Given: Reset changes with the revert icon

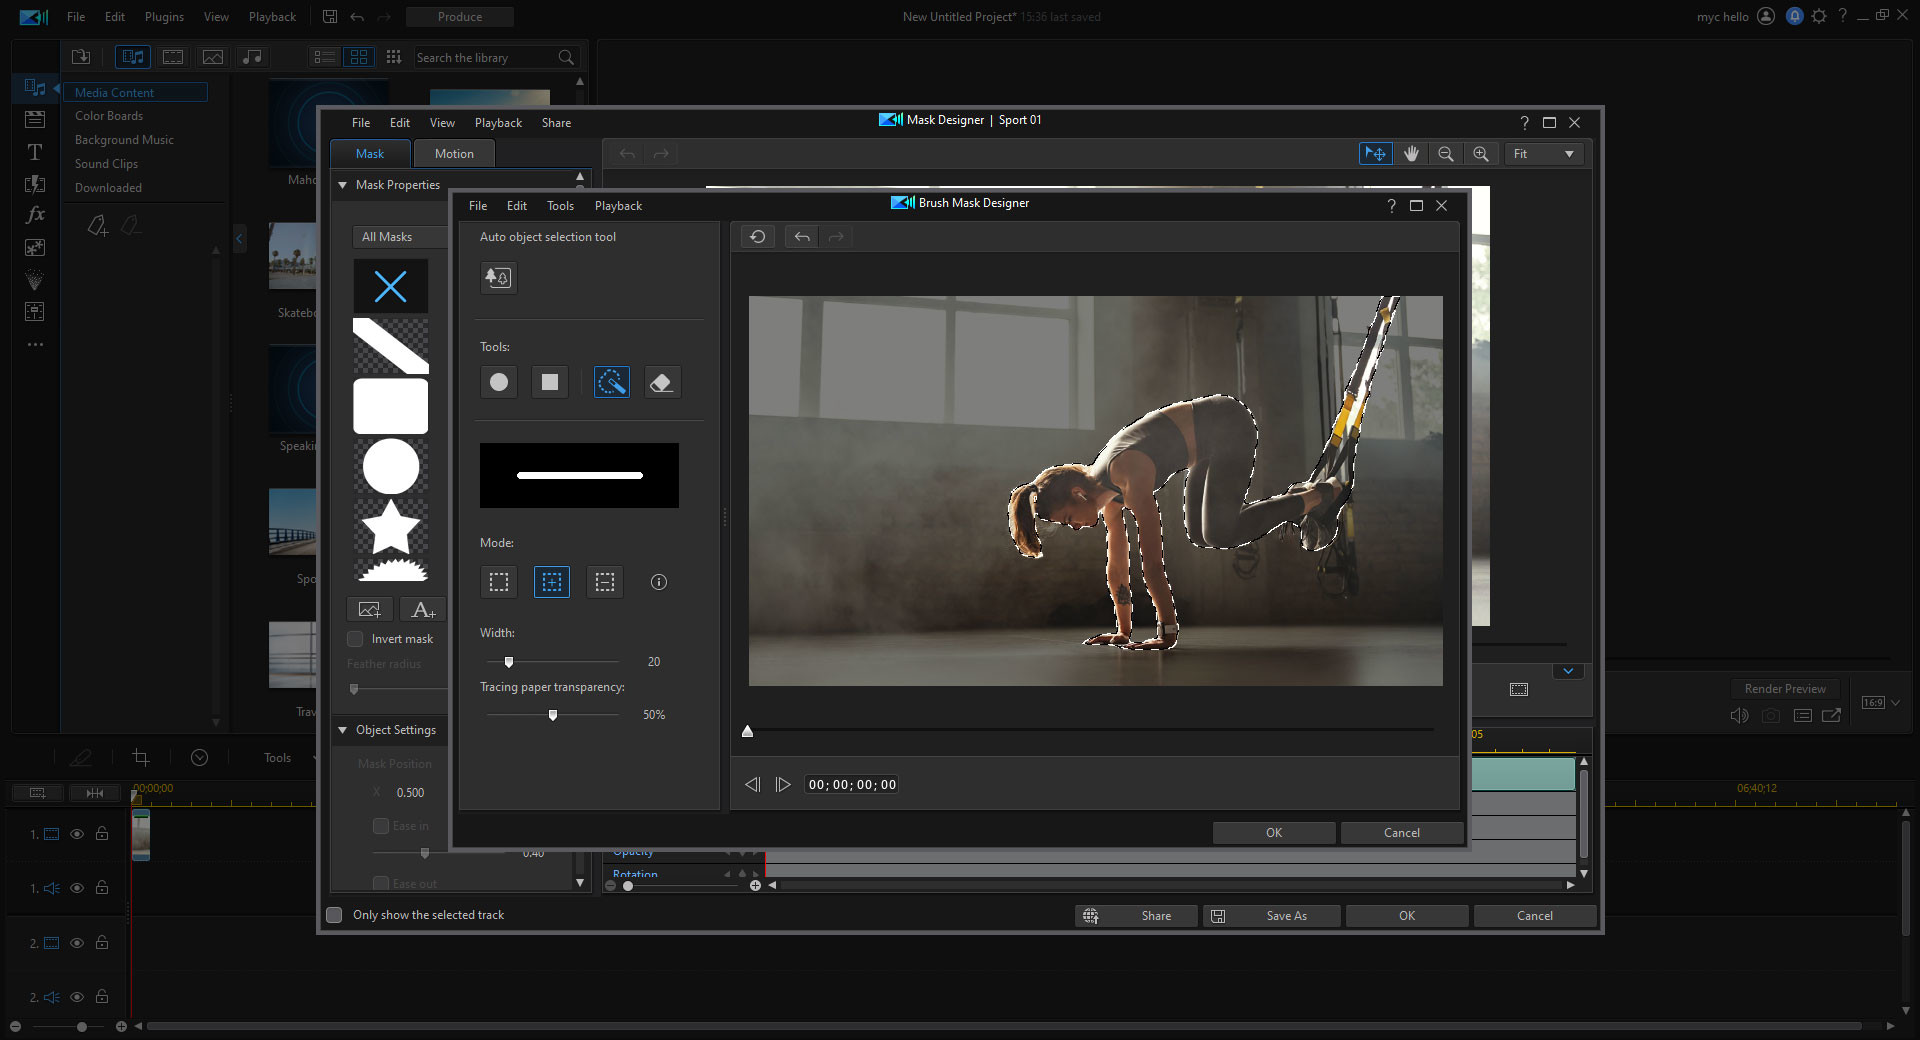Looking at the screenshot, I should [757, 236].
